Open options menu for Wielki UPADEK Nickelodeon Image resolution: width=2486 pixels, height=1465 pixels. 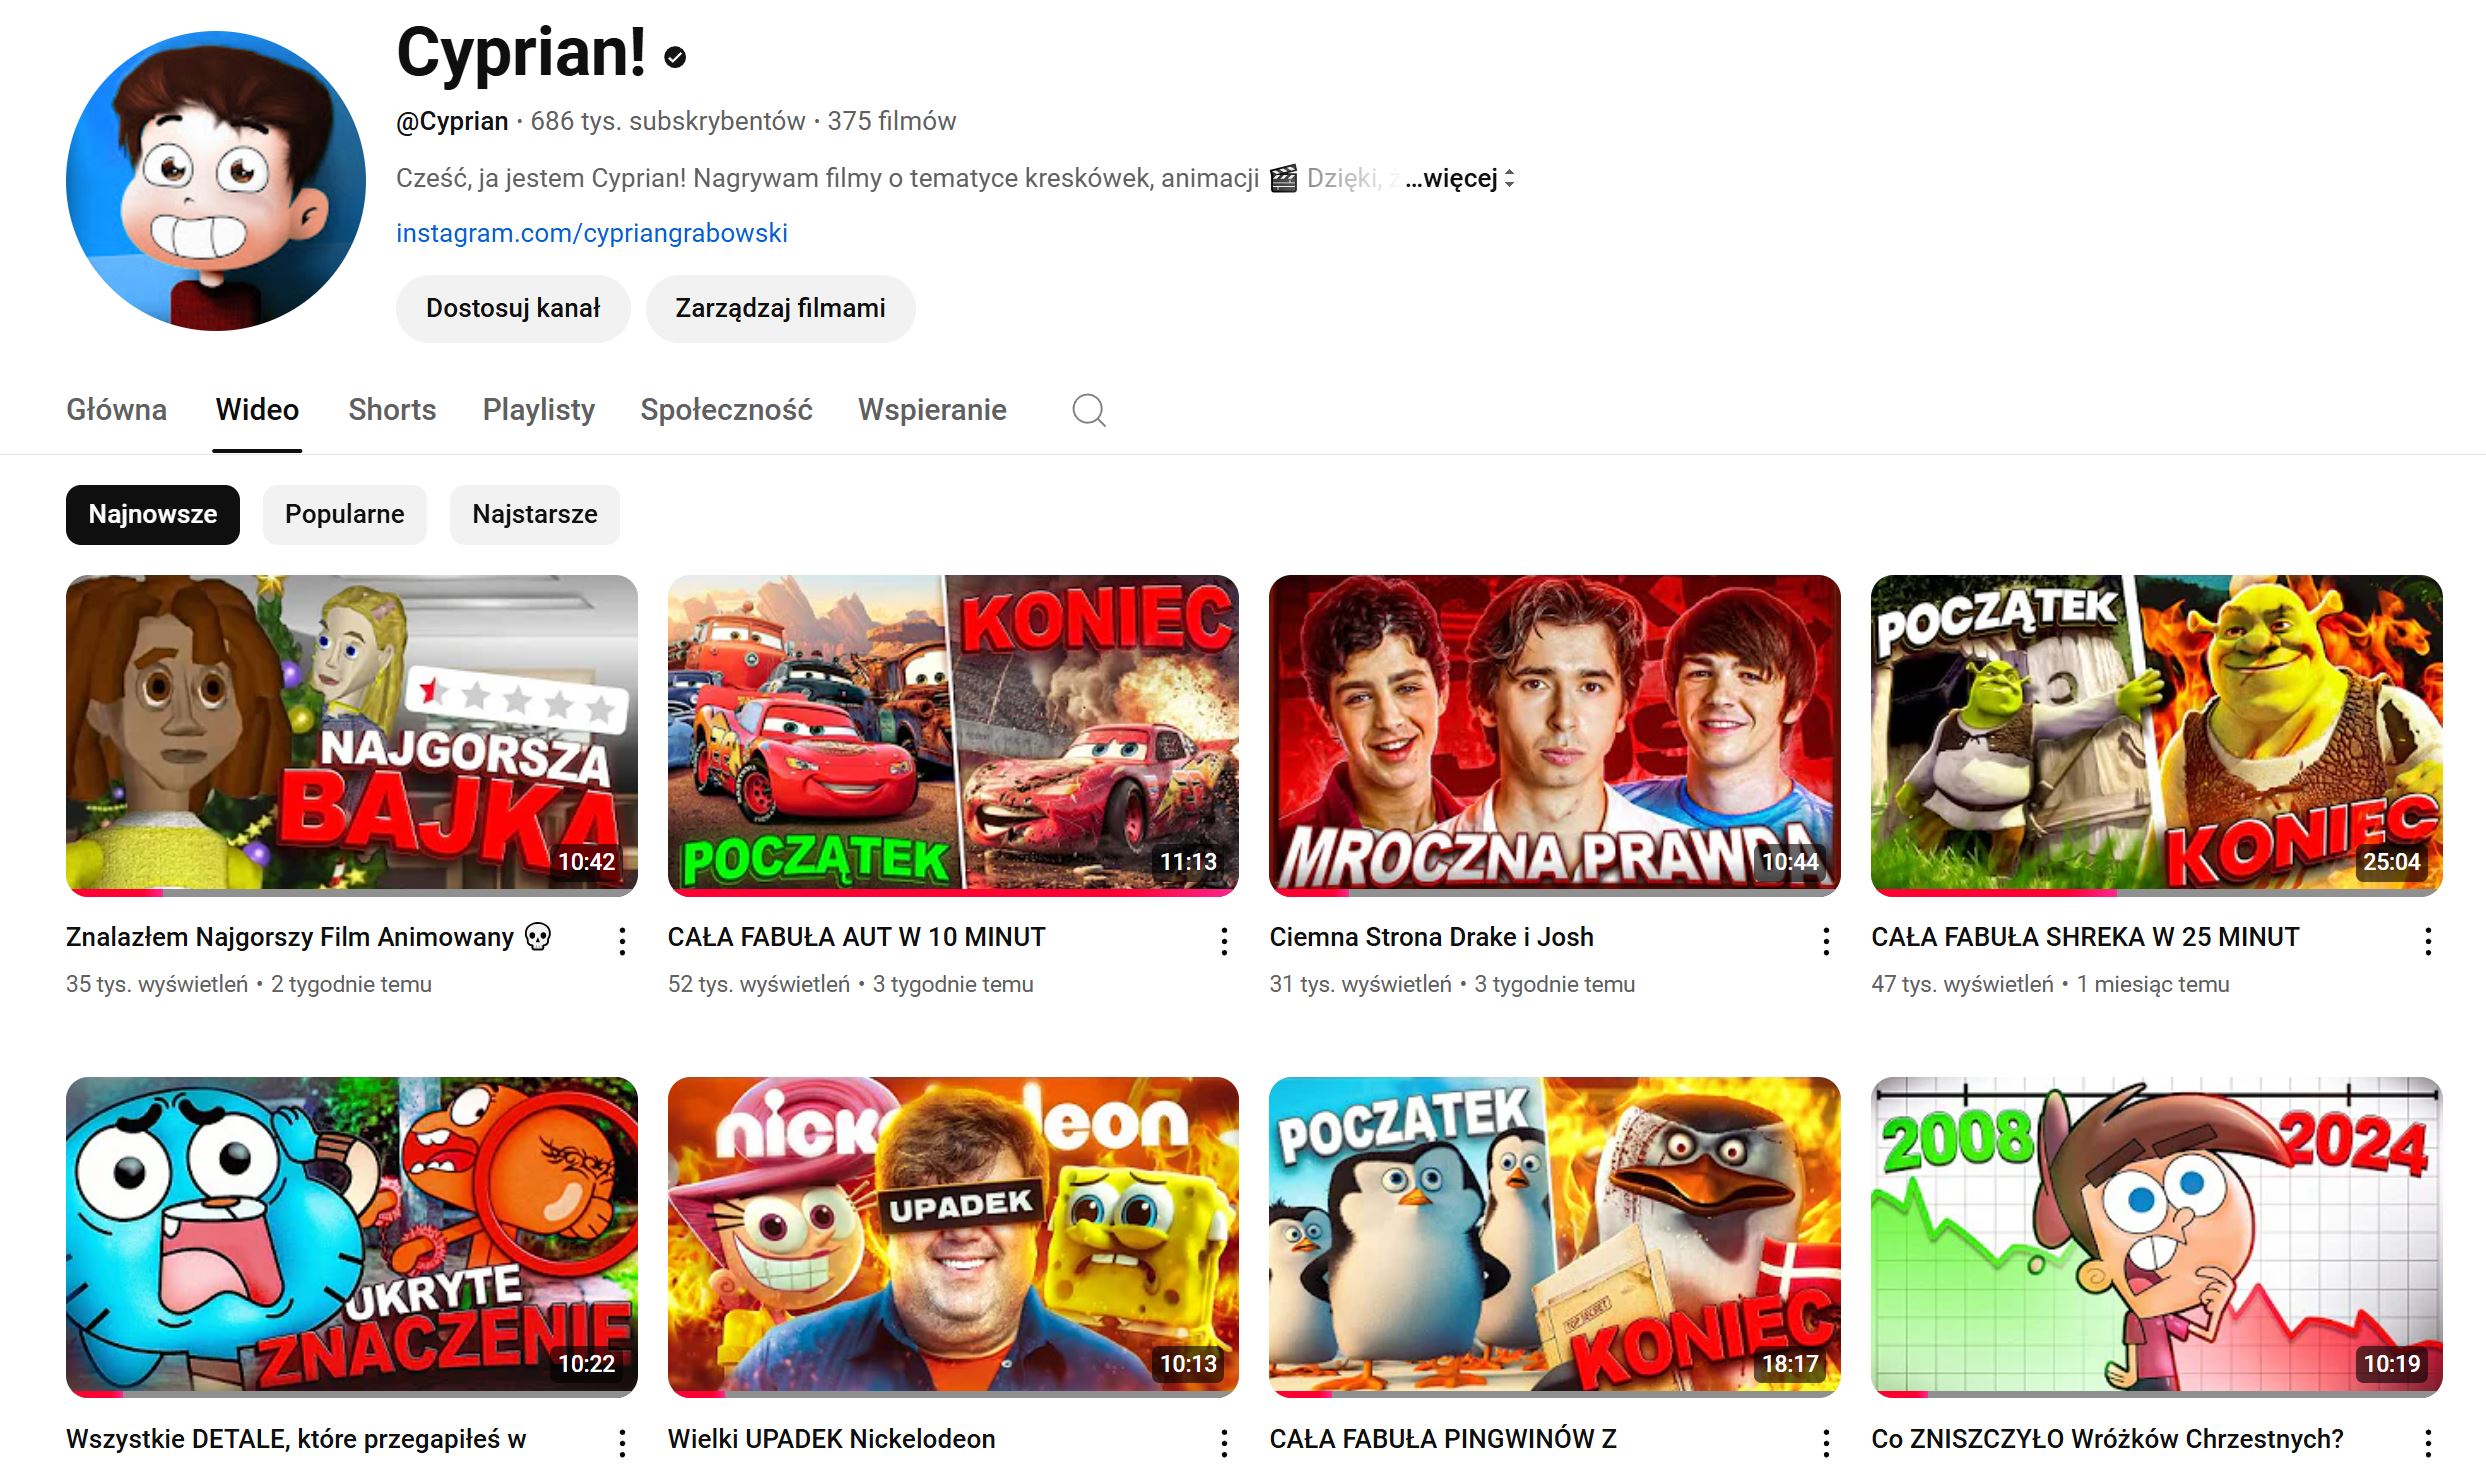point(1224,1443)
